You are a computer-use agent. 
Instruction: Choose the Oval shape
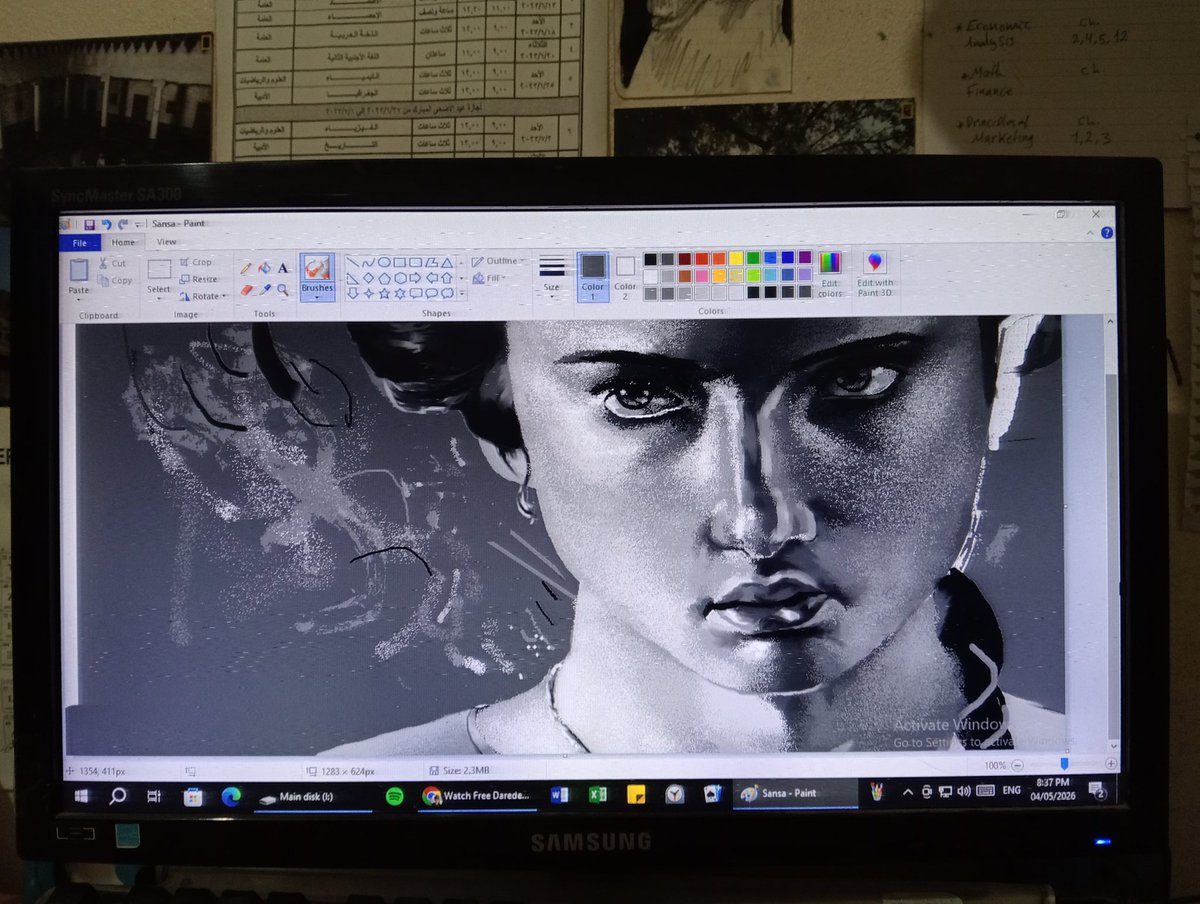pyautogui.click(x=384, y=262)
